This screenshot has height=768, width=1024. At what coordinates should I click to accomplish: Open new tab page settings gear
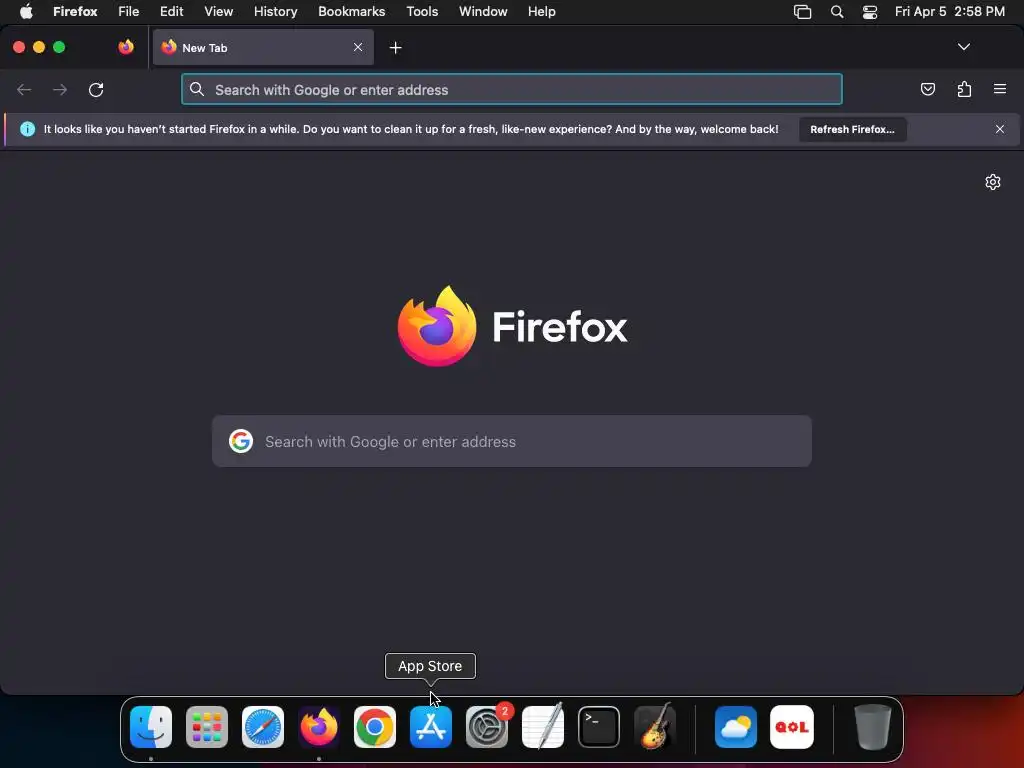pyautogui.click(x=993, y=182)
